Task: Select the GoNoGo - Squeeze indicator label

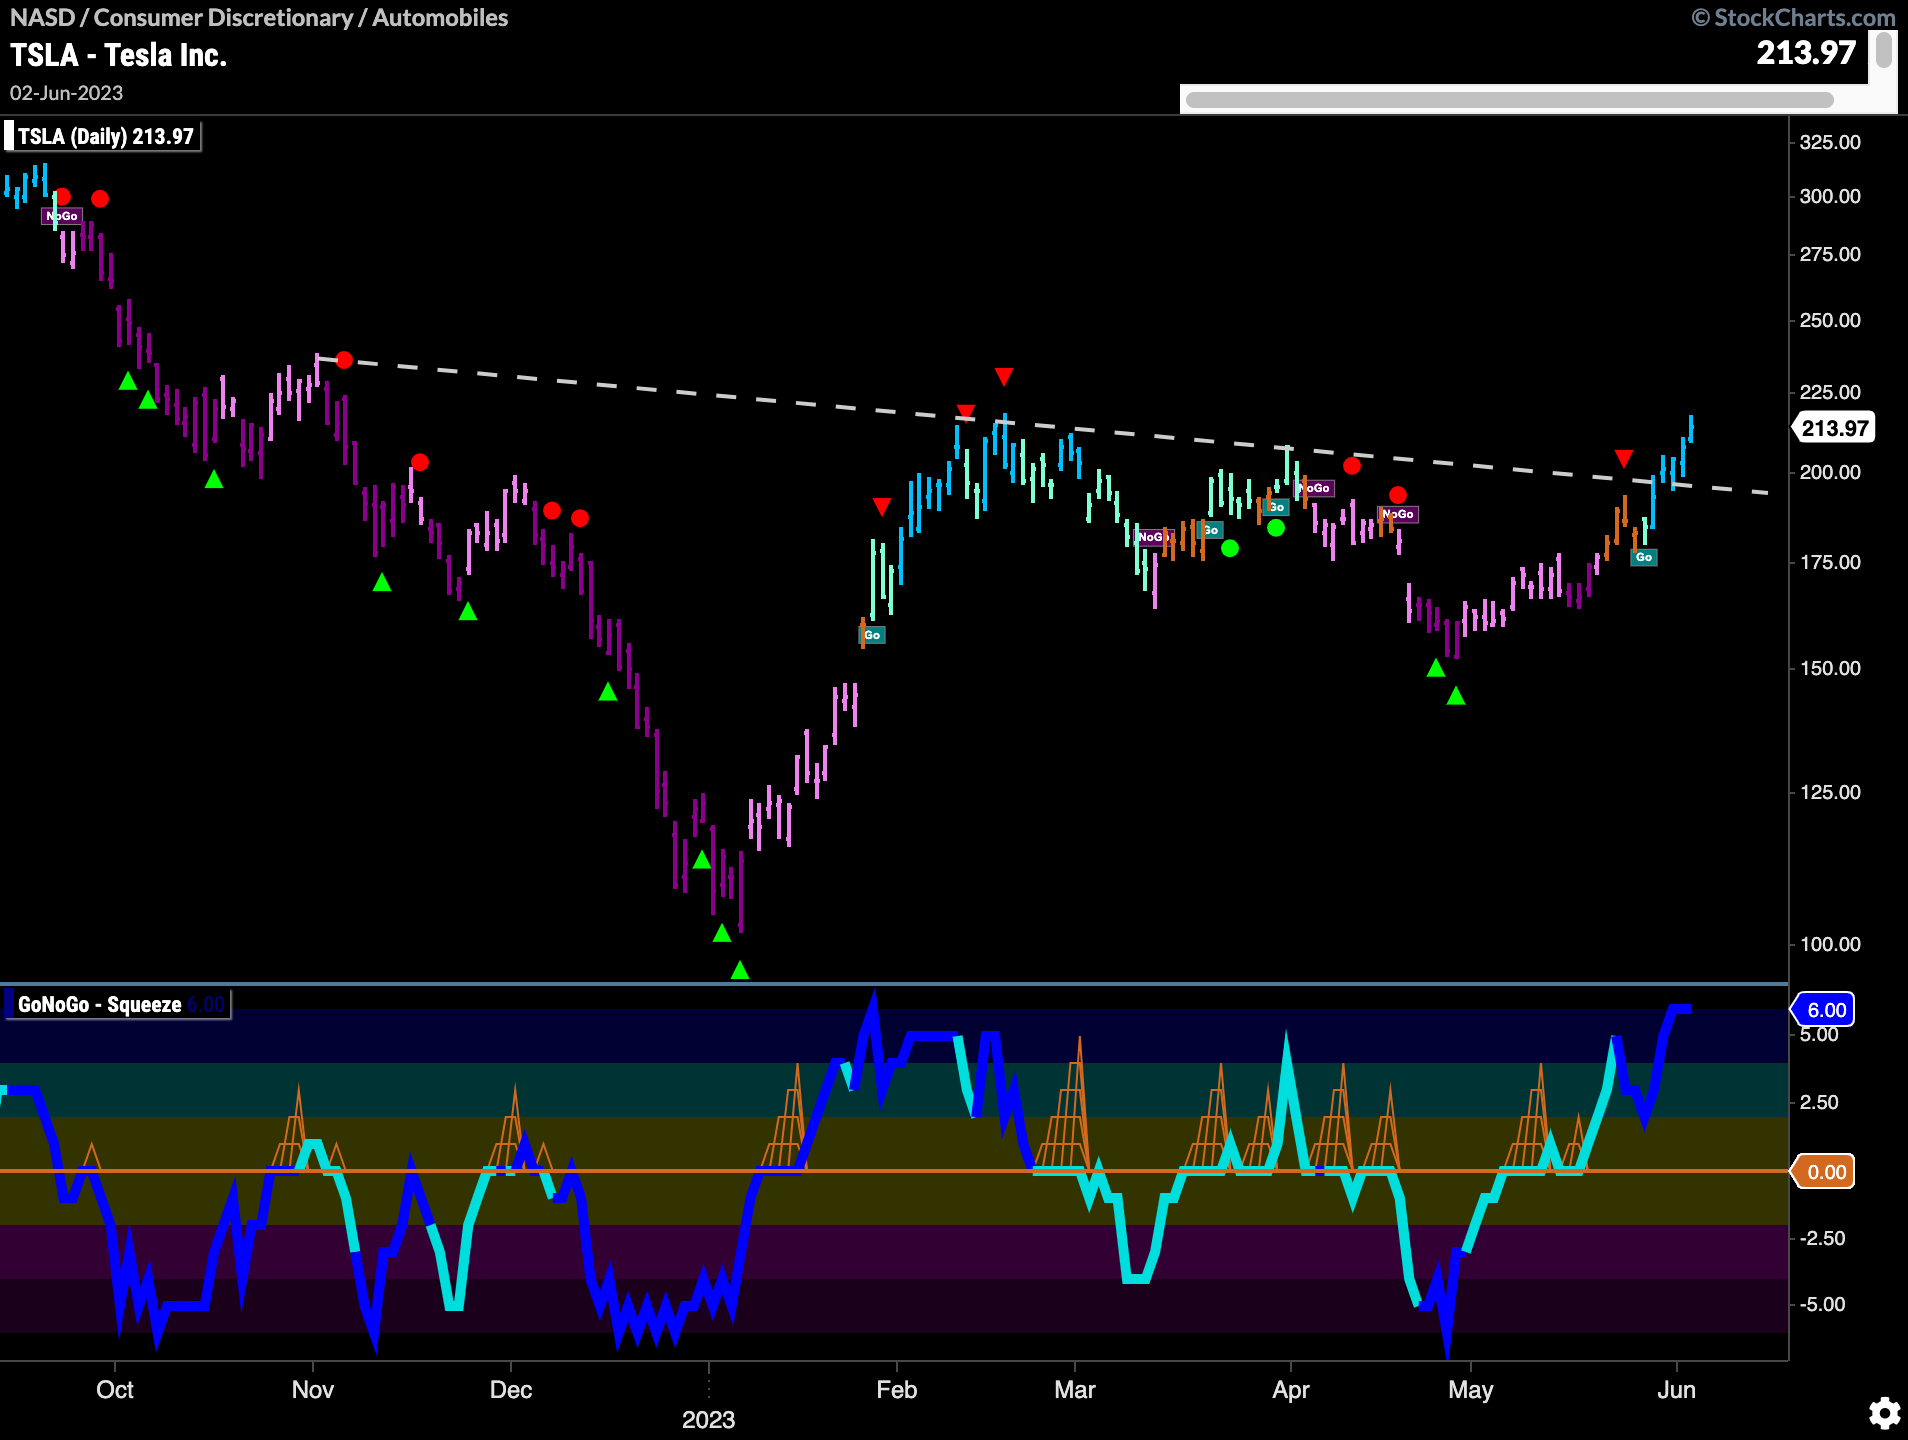Action: 117,1004
